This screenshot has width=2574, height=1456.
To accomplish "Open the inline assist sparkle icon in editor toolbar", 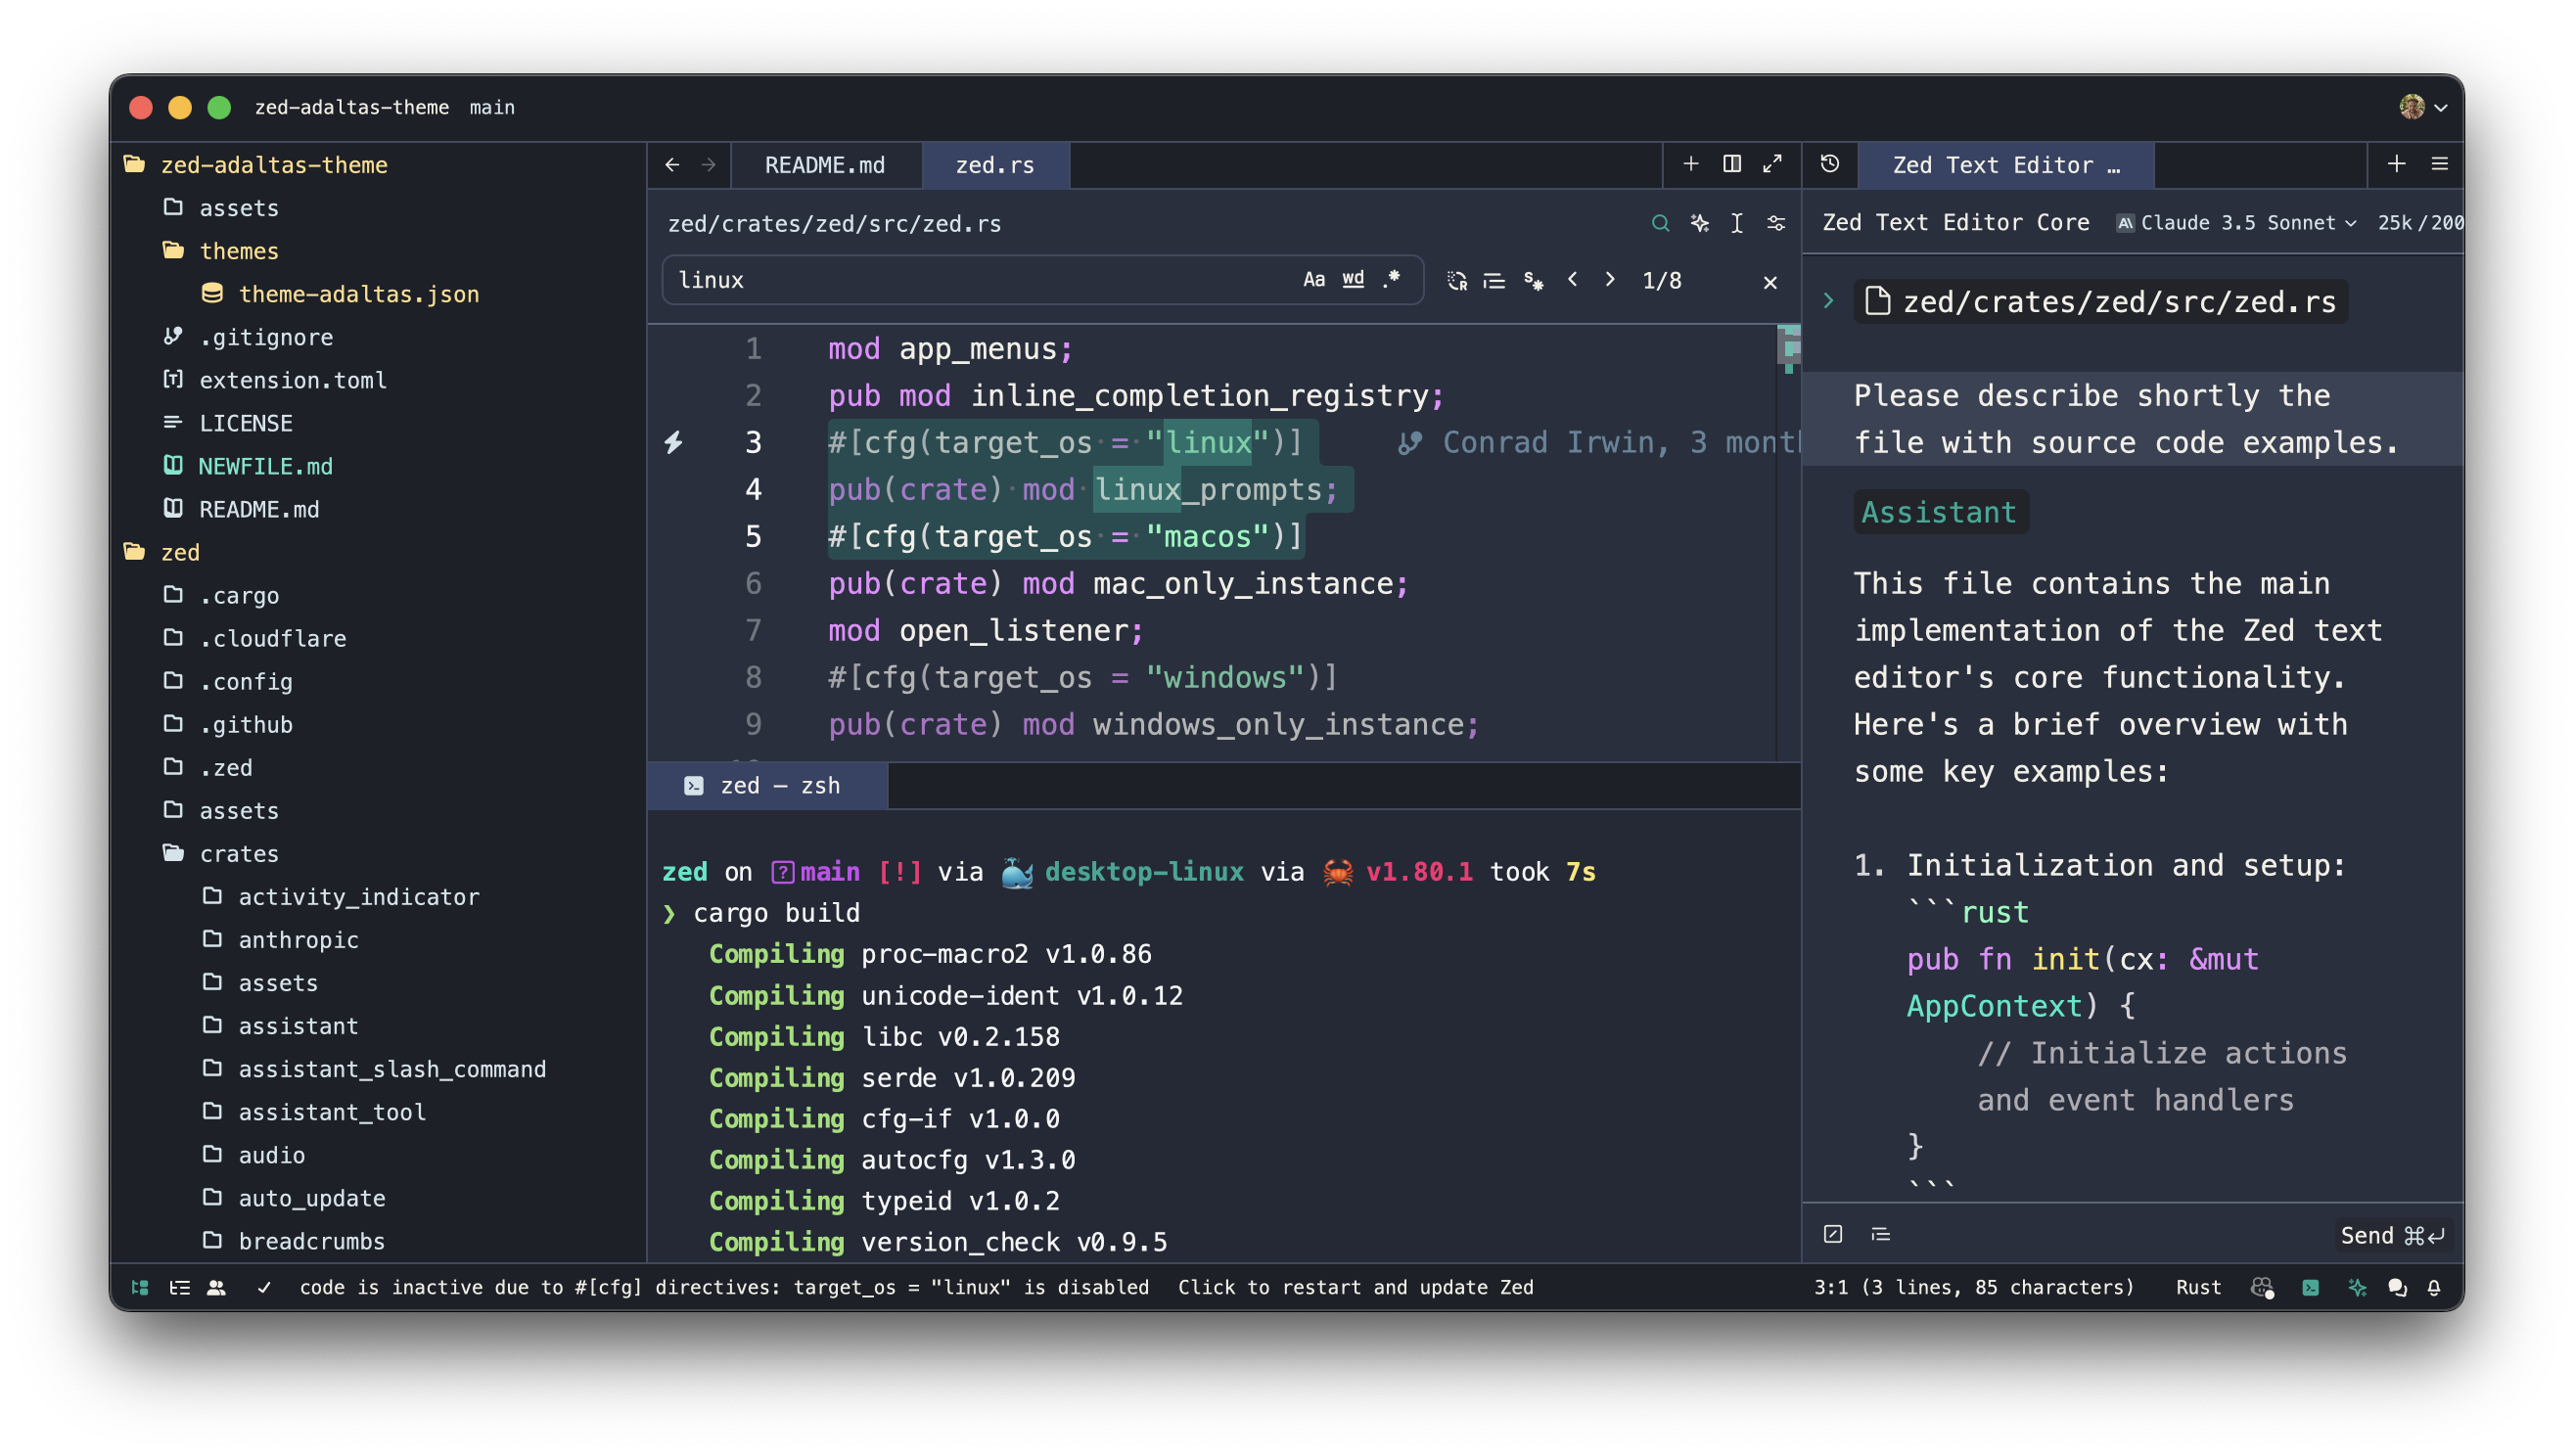I will (x=1699, y=223).
